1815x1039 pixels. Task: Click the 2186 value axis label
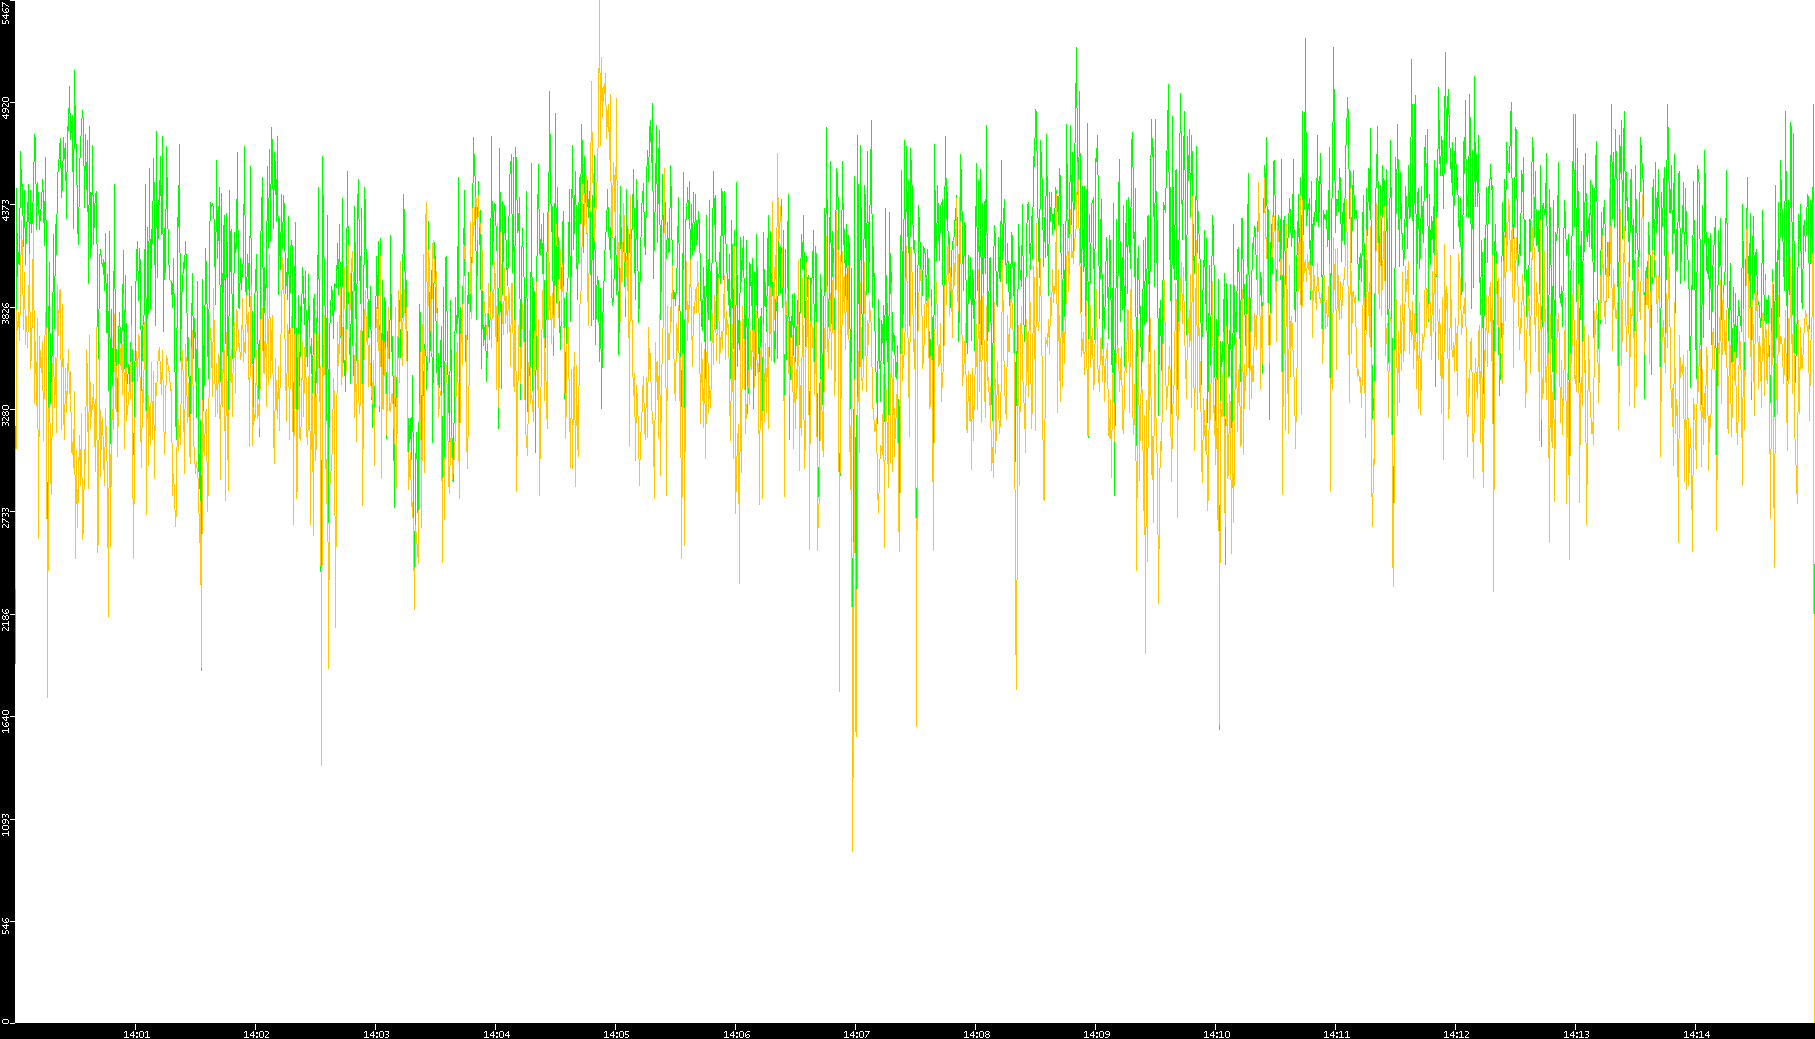(6, 620)
